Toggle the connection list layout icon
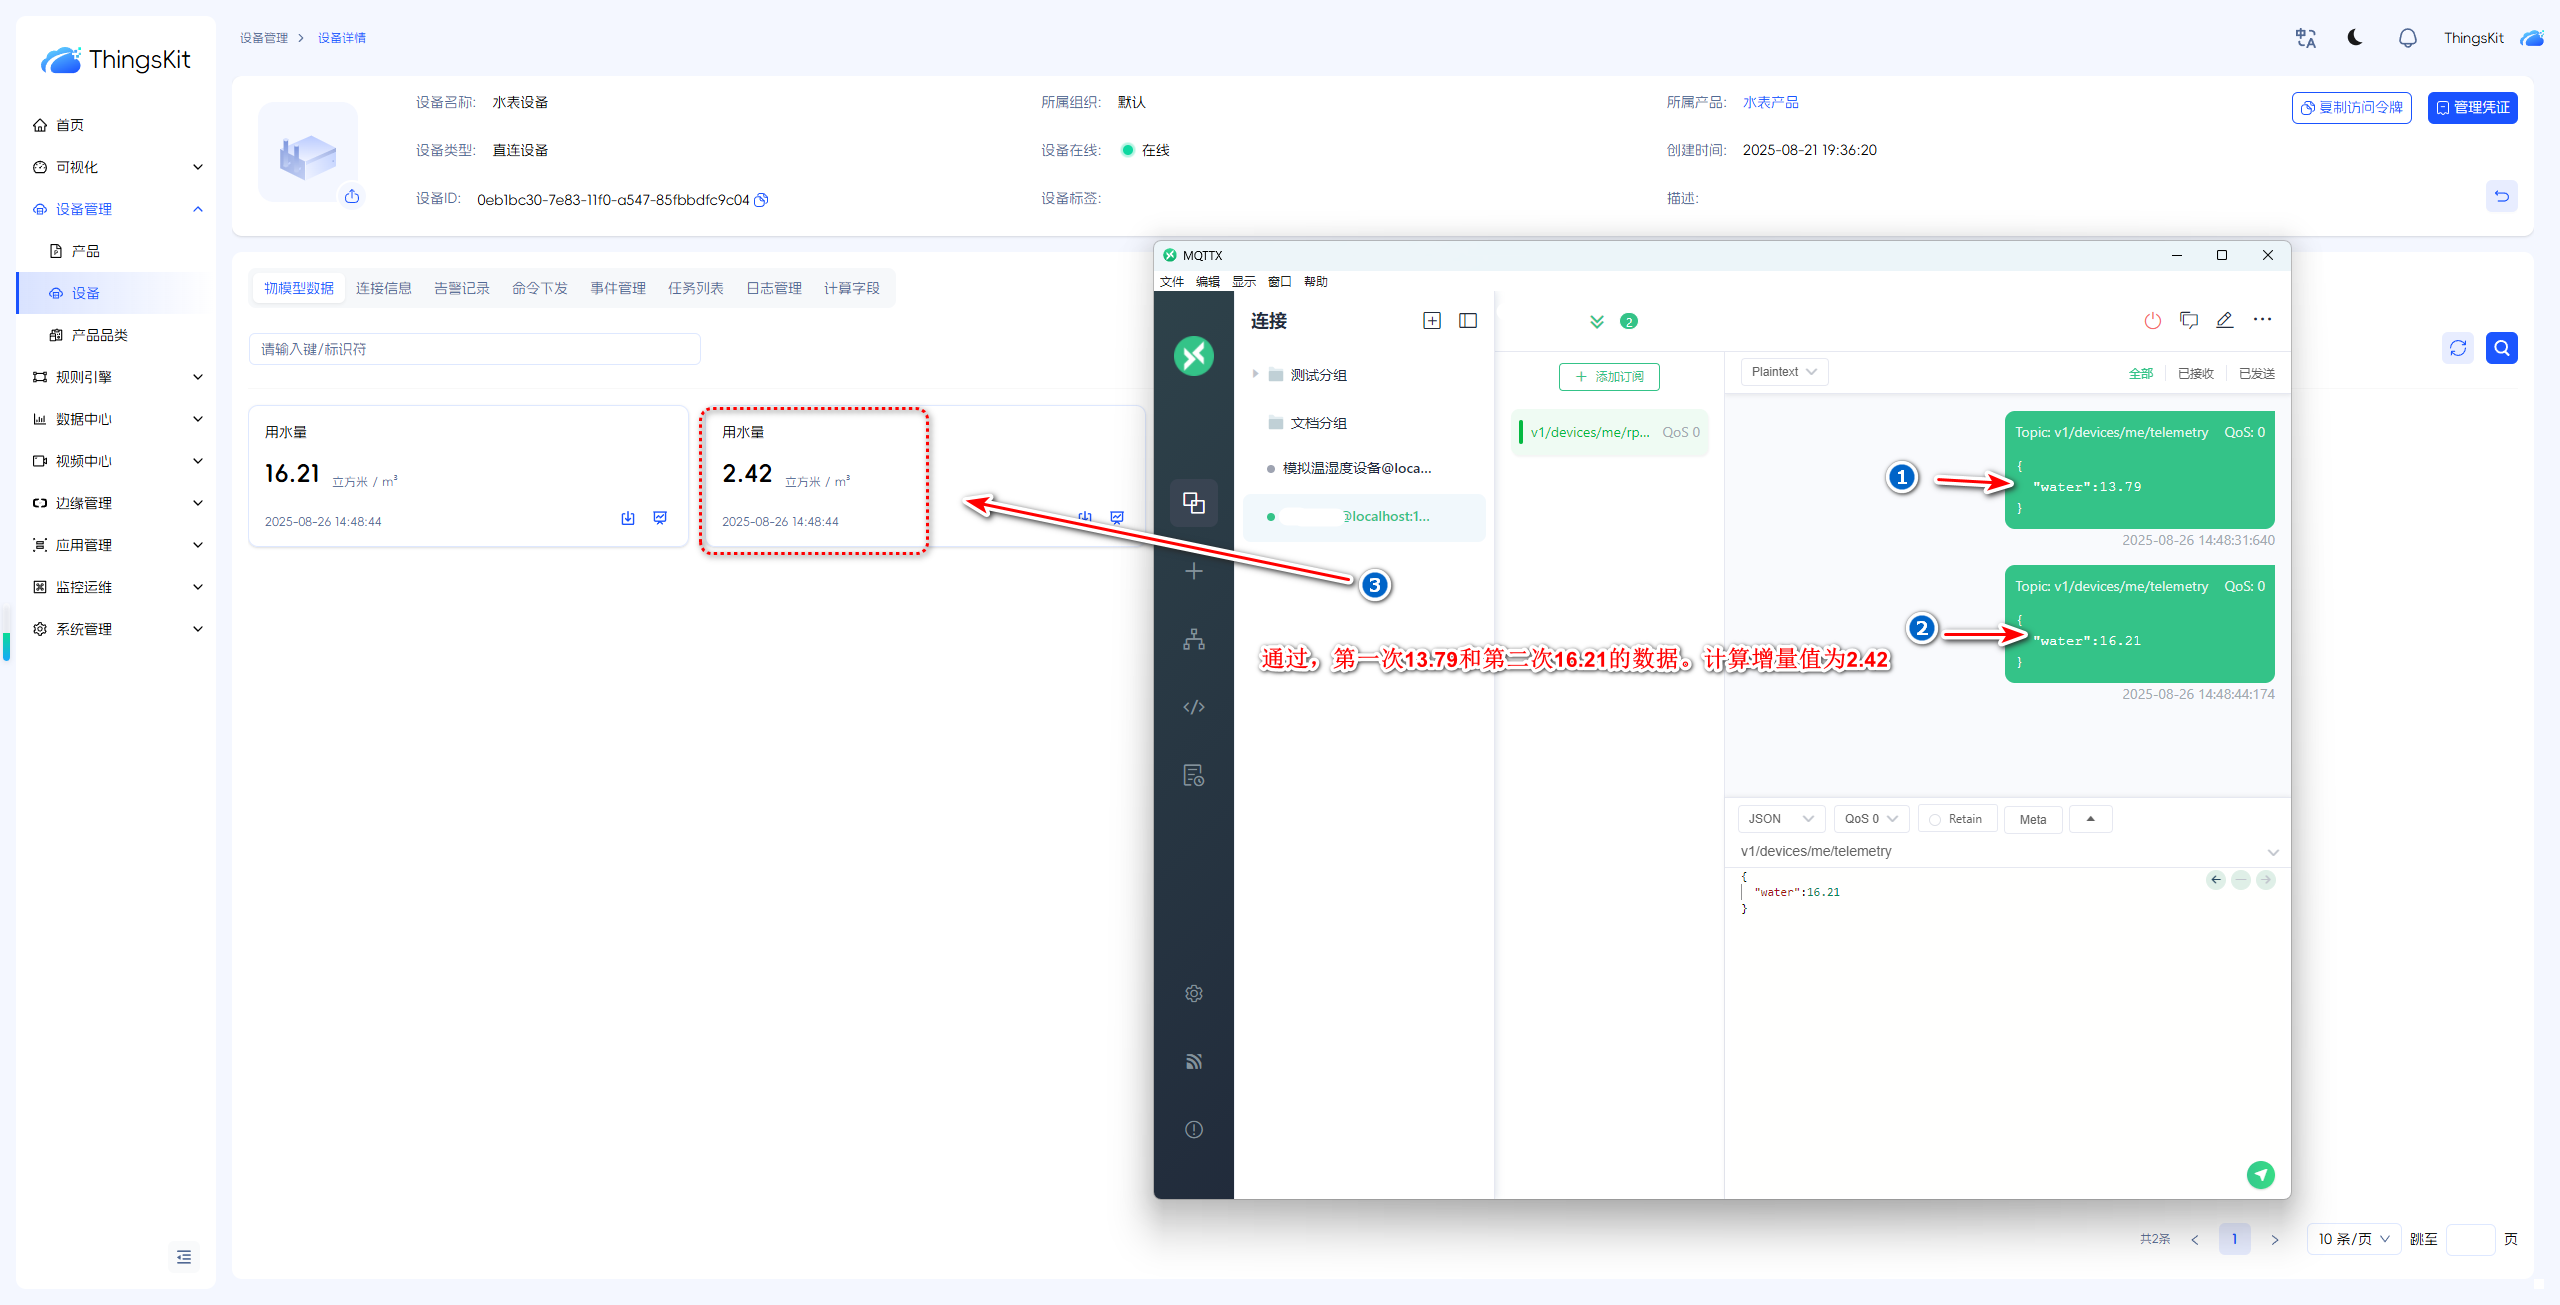 [x=1467, y=321]
